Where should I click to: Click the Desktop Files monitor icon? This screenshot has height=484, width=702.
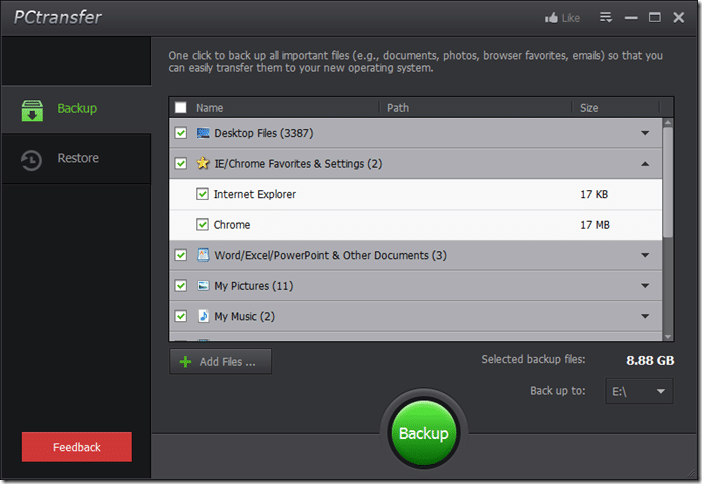(x=203, y=133)
